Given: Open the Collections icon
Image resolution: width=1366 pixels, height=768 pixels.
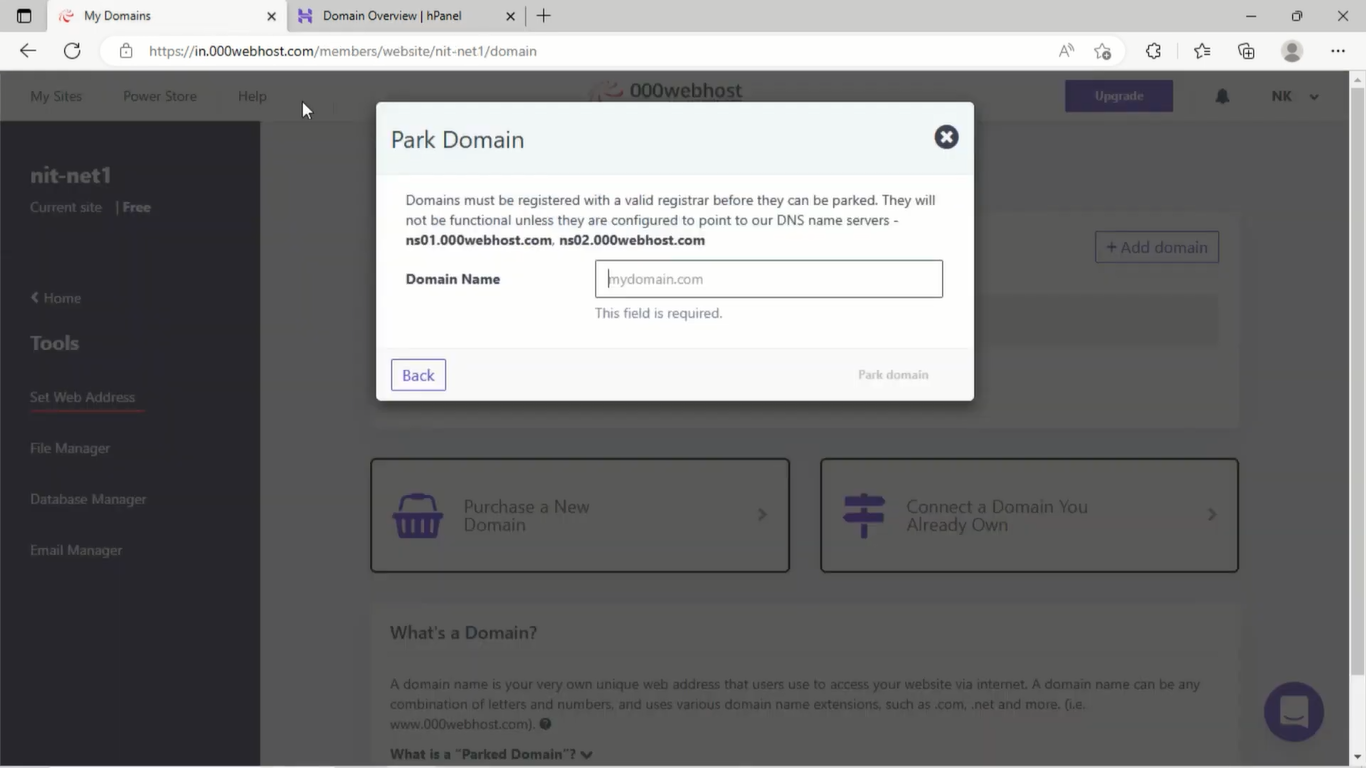Looking at the screenshot, I should point(1246,51).
